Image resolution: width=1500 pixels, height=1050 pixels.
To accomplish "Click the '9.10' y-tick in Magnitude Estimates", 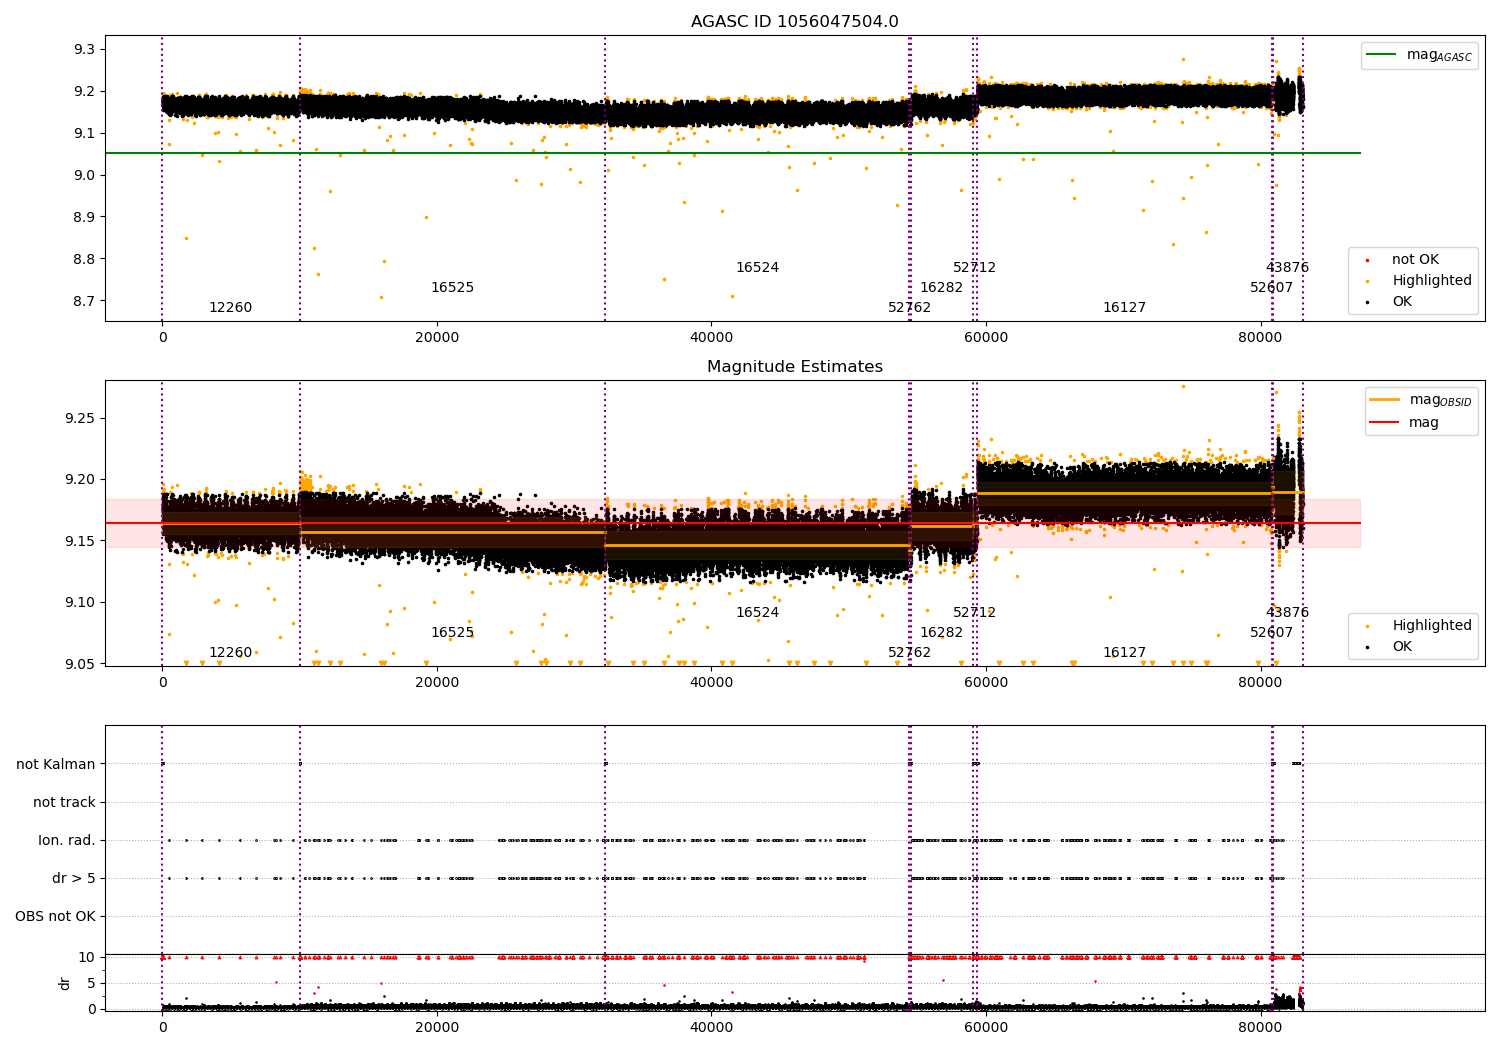I will tap(81, 603).
